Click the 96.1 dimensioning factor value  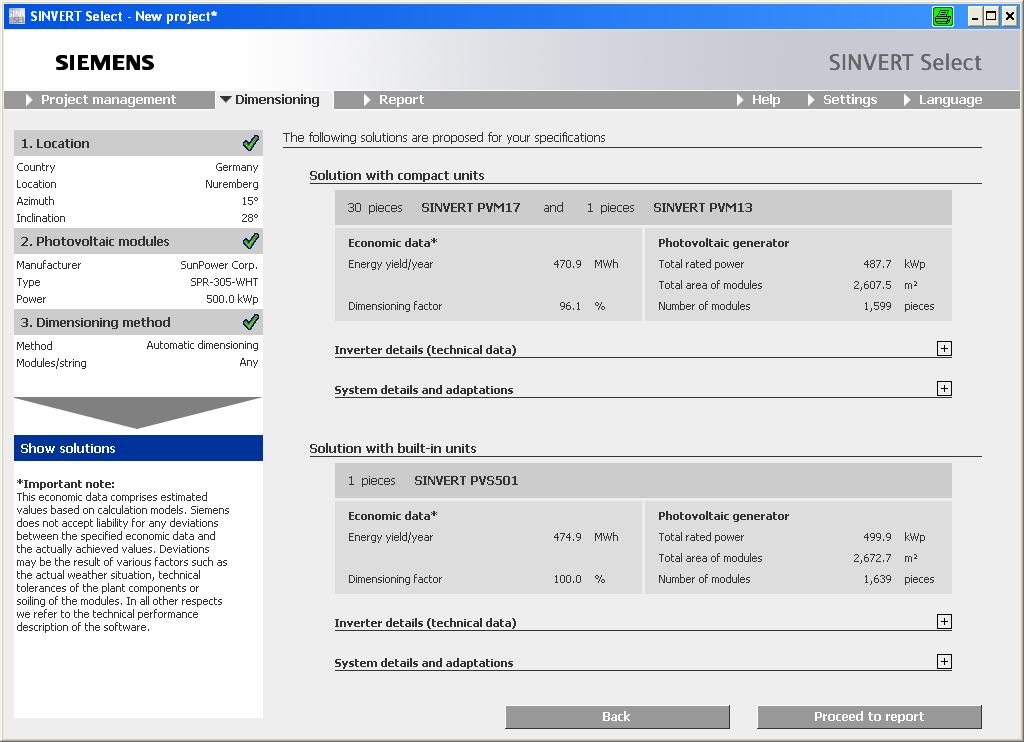570,306
